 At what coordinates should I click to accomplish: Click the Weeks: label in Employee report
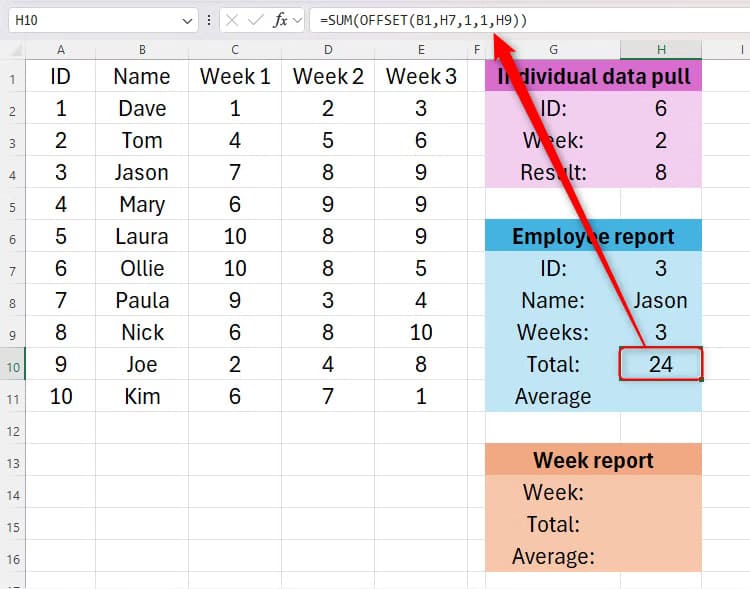point(553,332)
